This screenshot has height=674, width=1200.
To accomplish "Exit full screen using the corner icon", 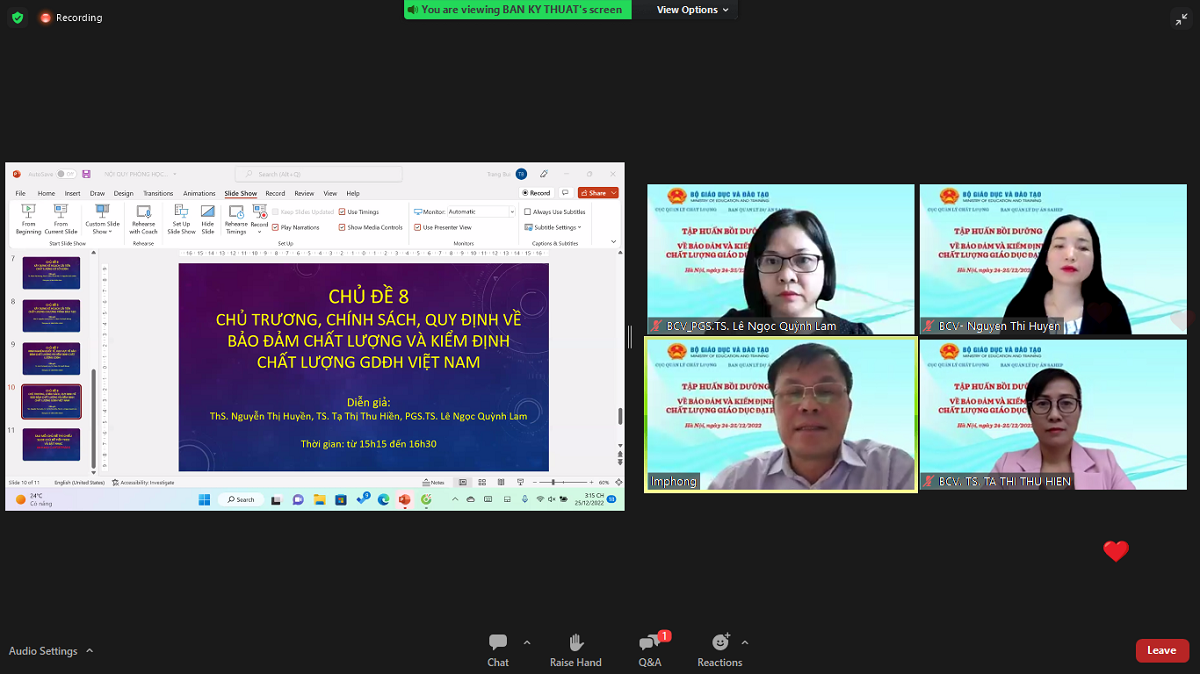I will (x=1181, y=19).
